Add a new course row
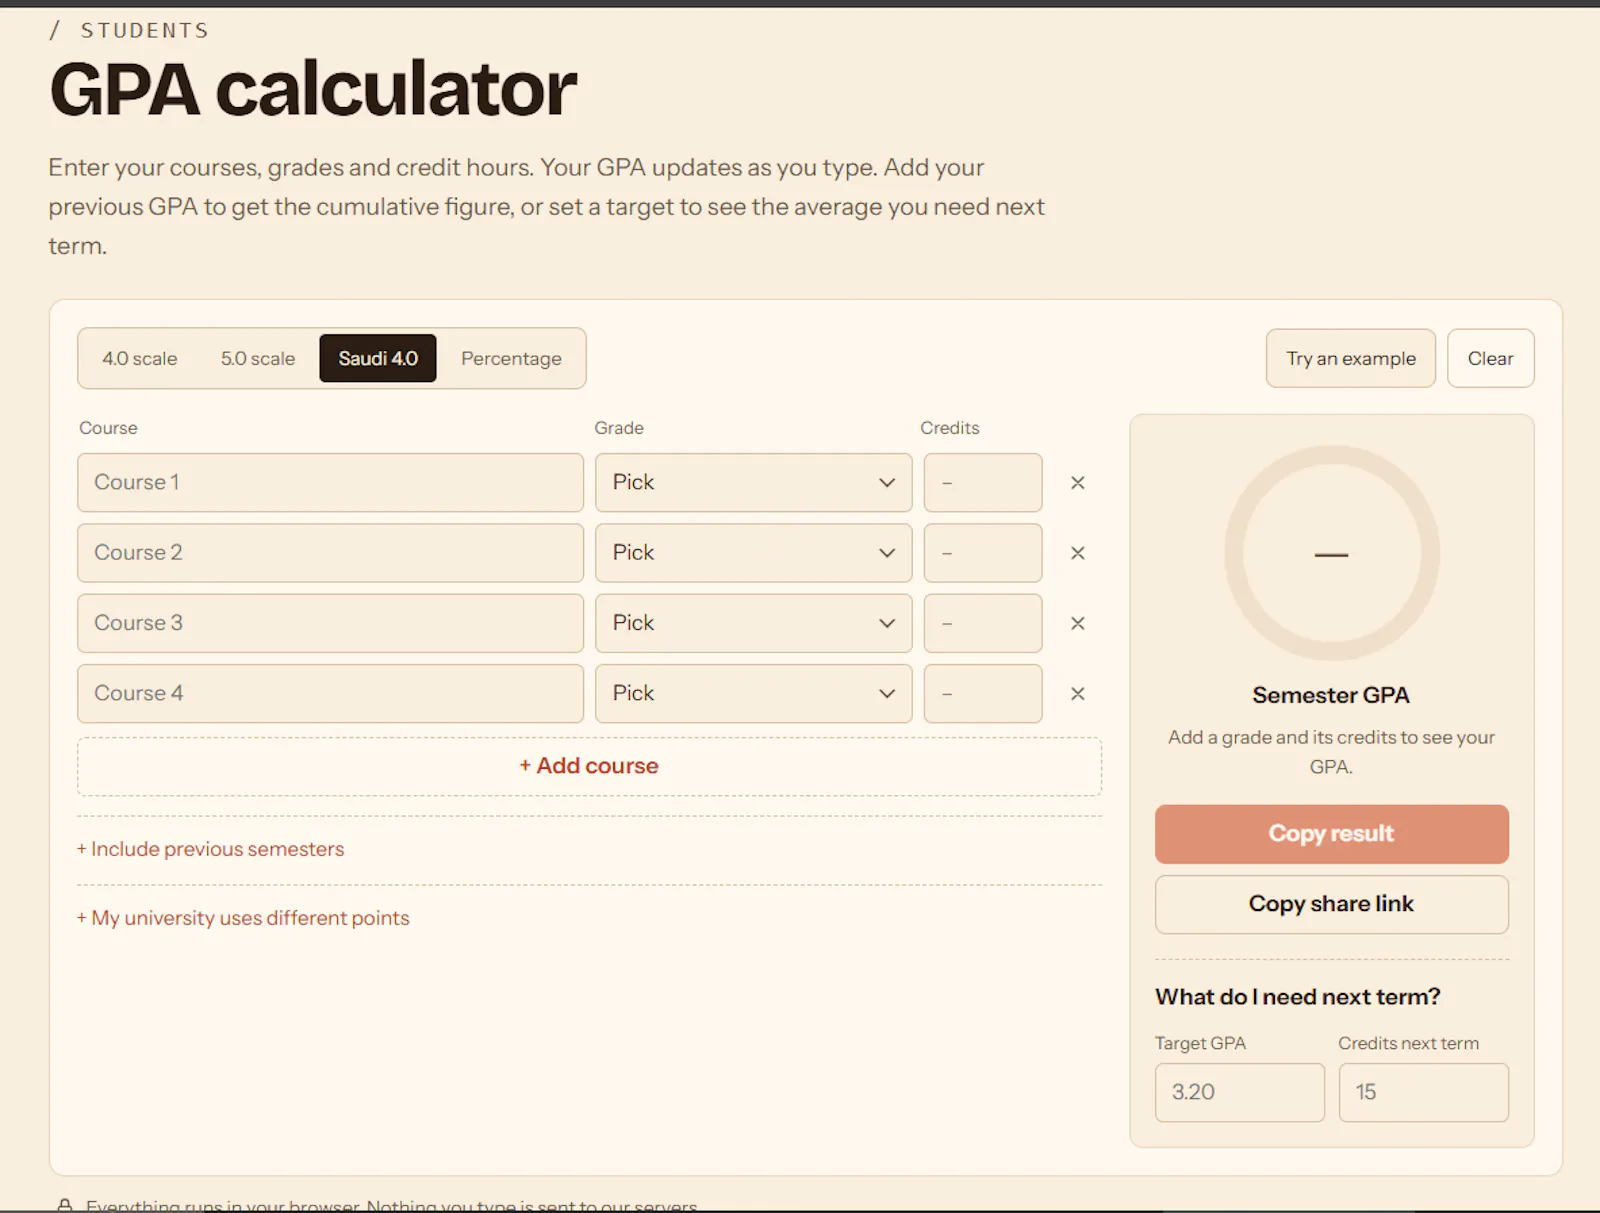 point(589,766)
